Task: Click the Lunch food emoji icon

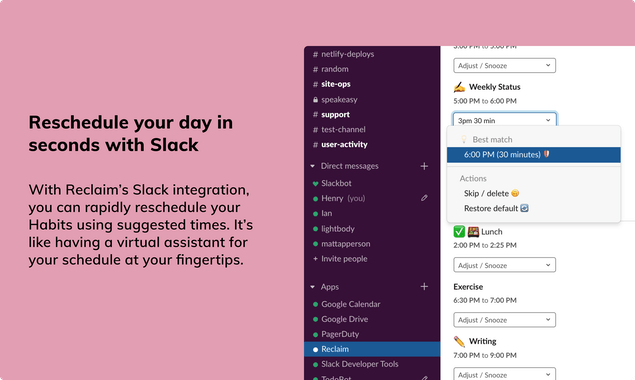Action: [x=473, y=231]
